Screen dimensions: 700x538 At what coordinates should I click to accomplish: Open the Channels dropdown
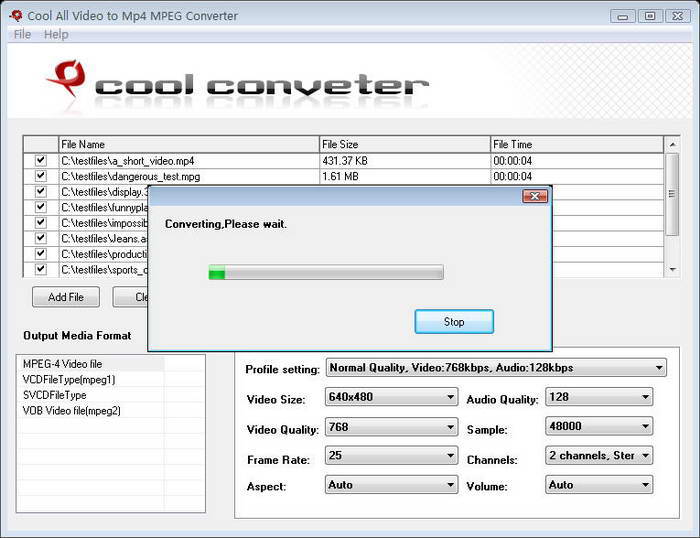pyautogui.click(x=599, y=455)
